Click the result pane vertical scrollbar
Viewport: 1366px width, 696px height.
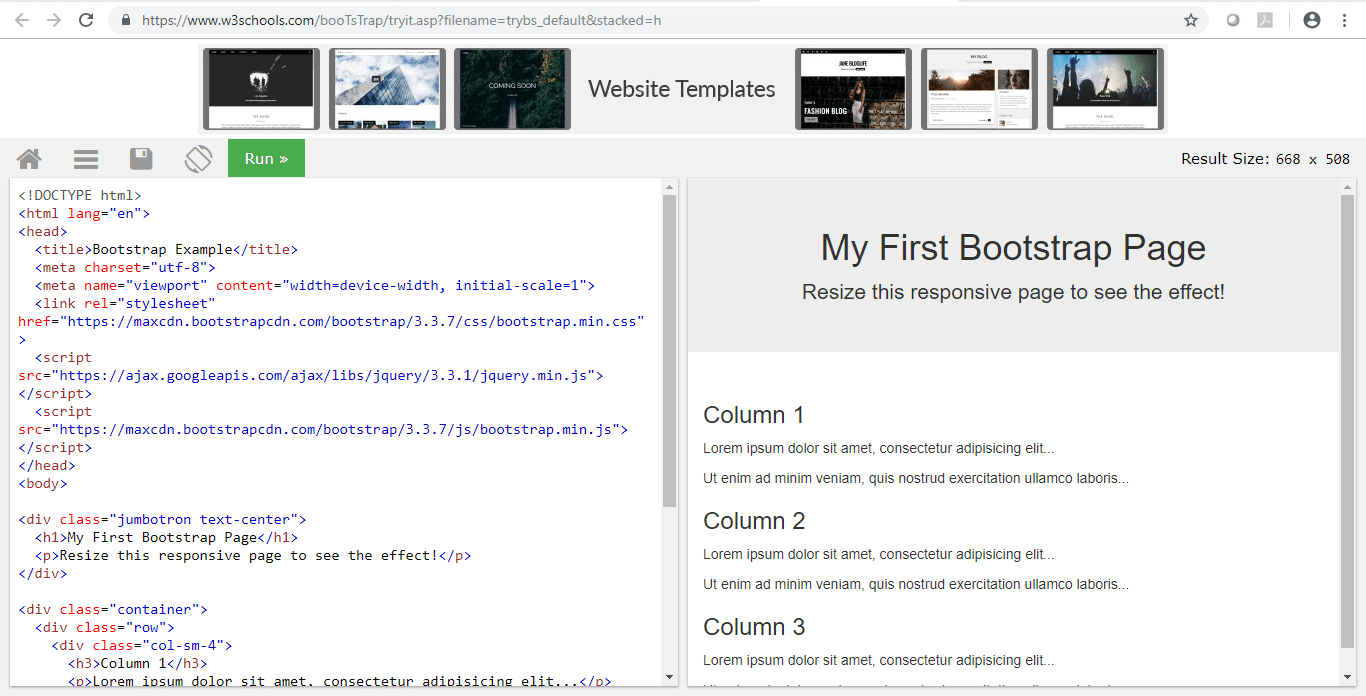(1347, 420)
